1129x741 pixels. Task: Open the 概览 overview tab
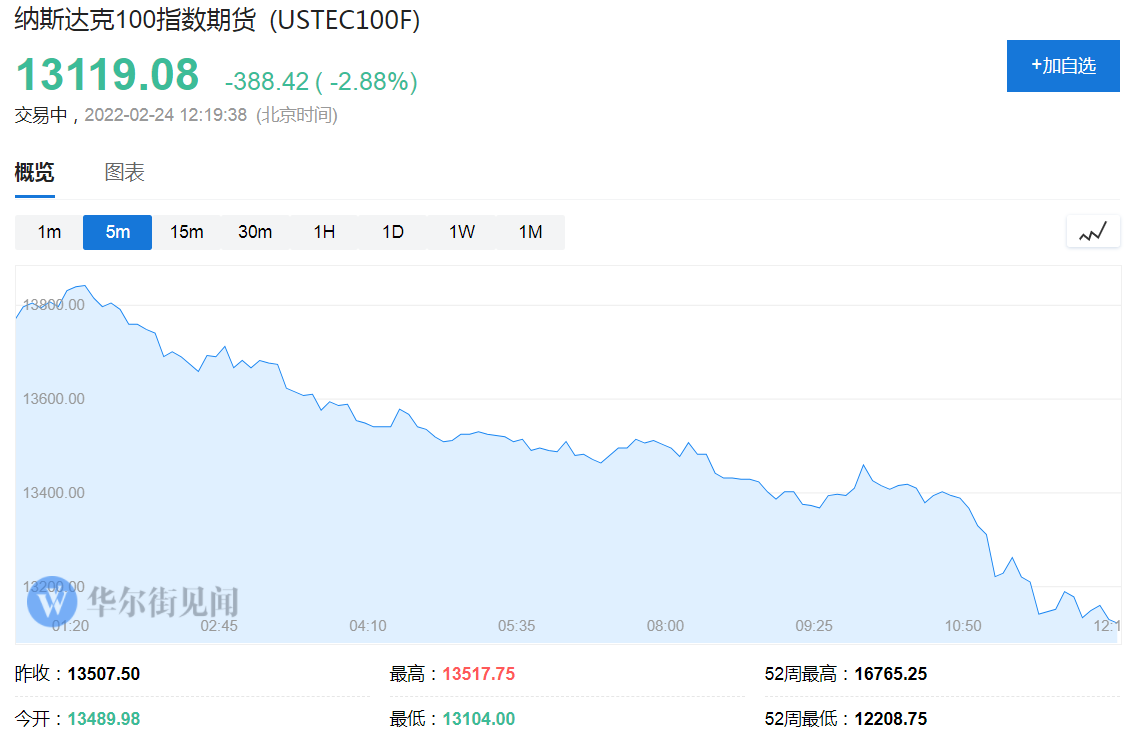tap(35, 172)
